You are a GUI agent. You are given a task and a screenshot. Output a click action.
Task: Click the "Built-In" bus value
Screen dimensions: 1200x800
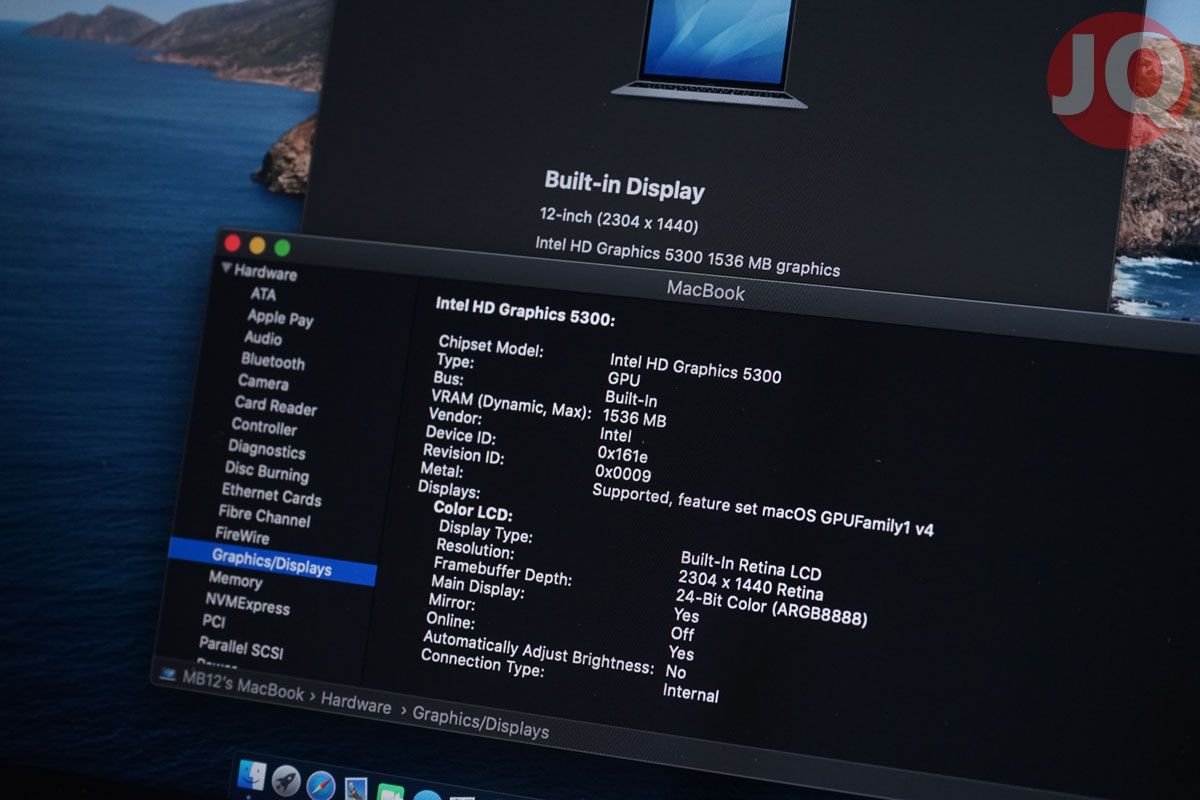pos(631,400)
